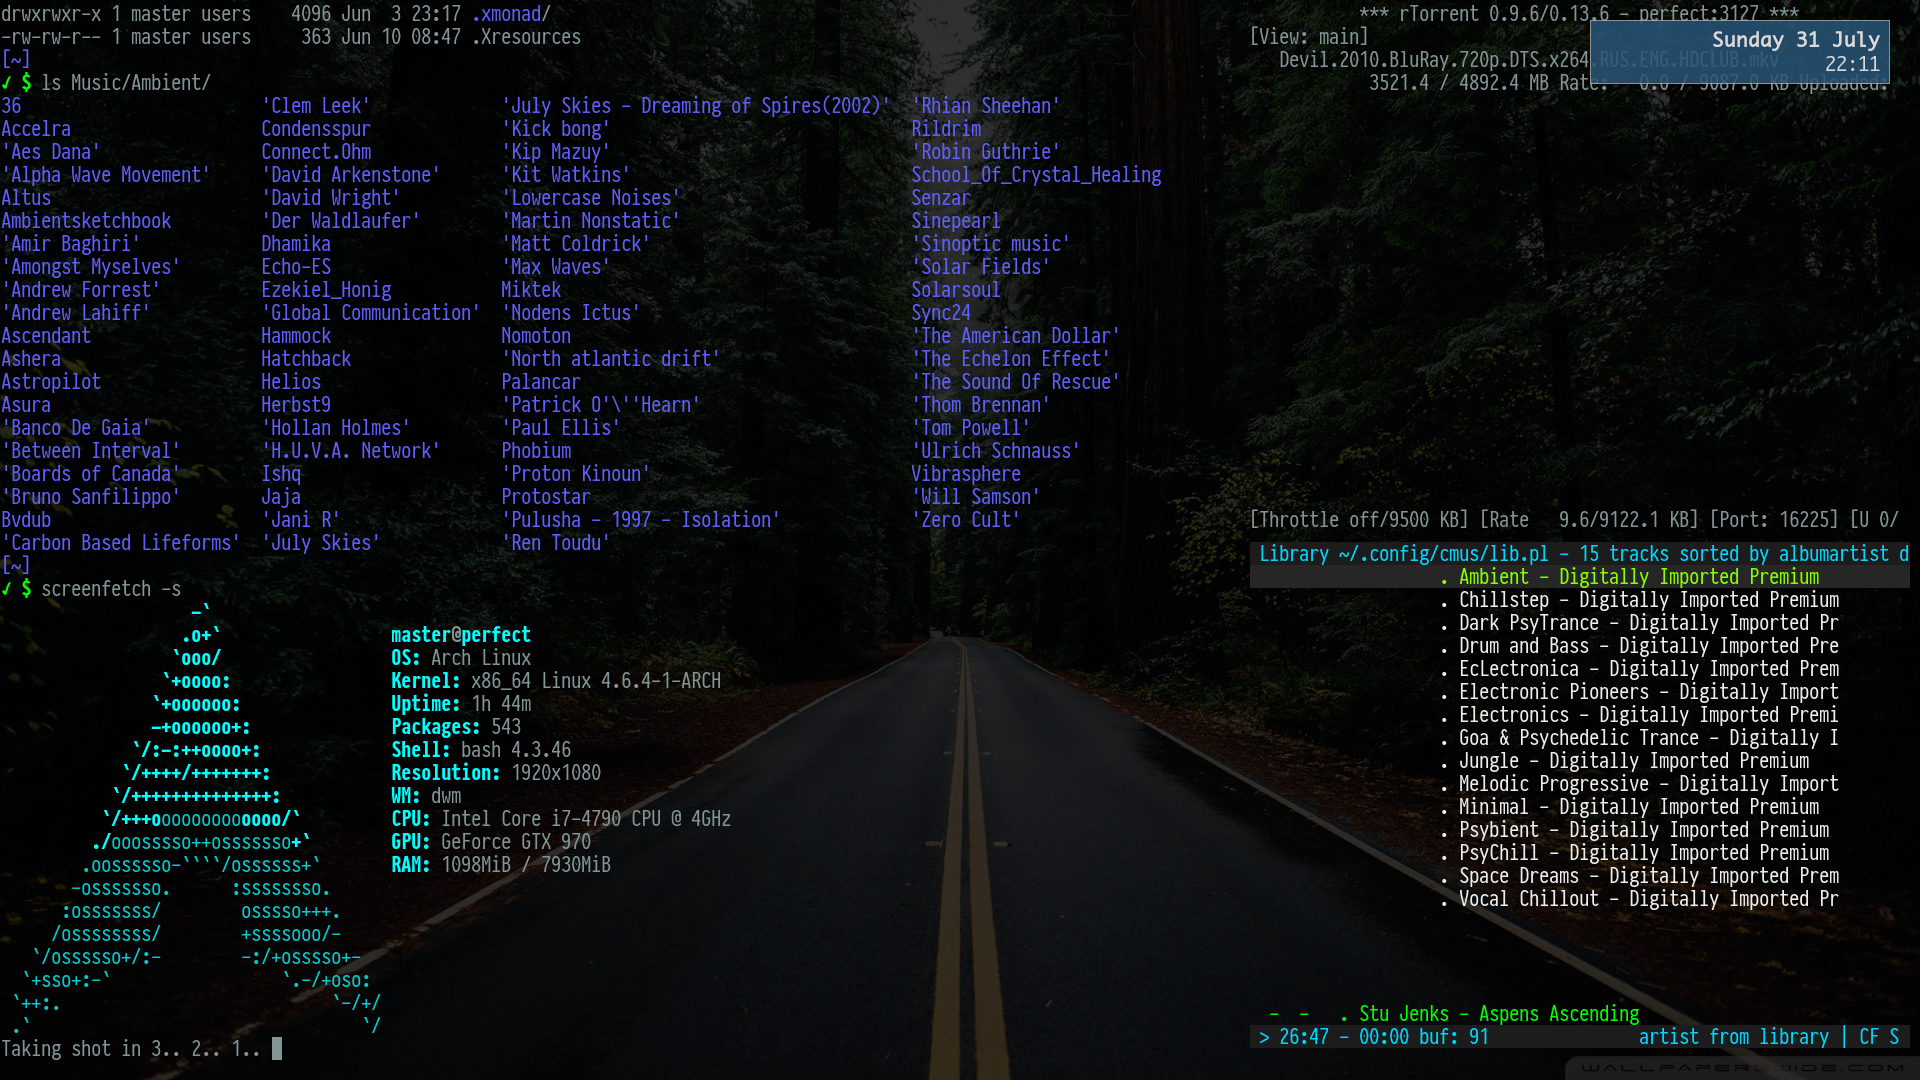Click rTorrent [View: main] label
The image size is (1920, 1080).
[1309, 37]
